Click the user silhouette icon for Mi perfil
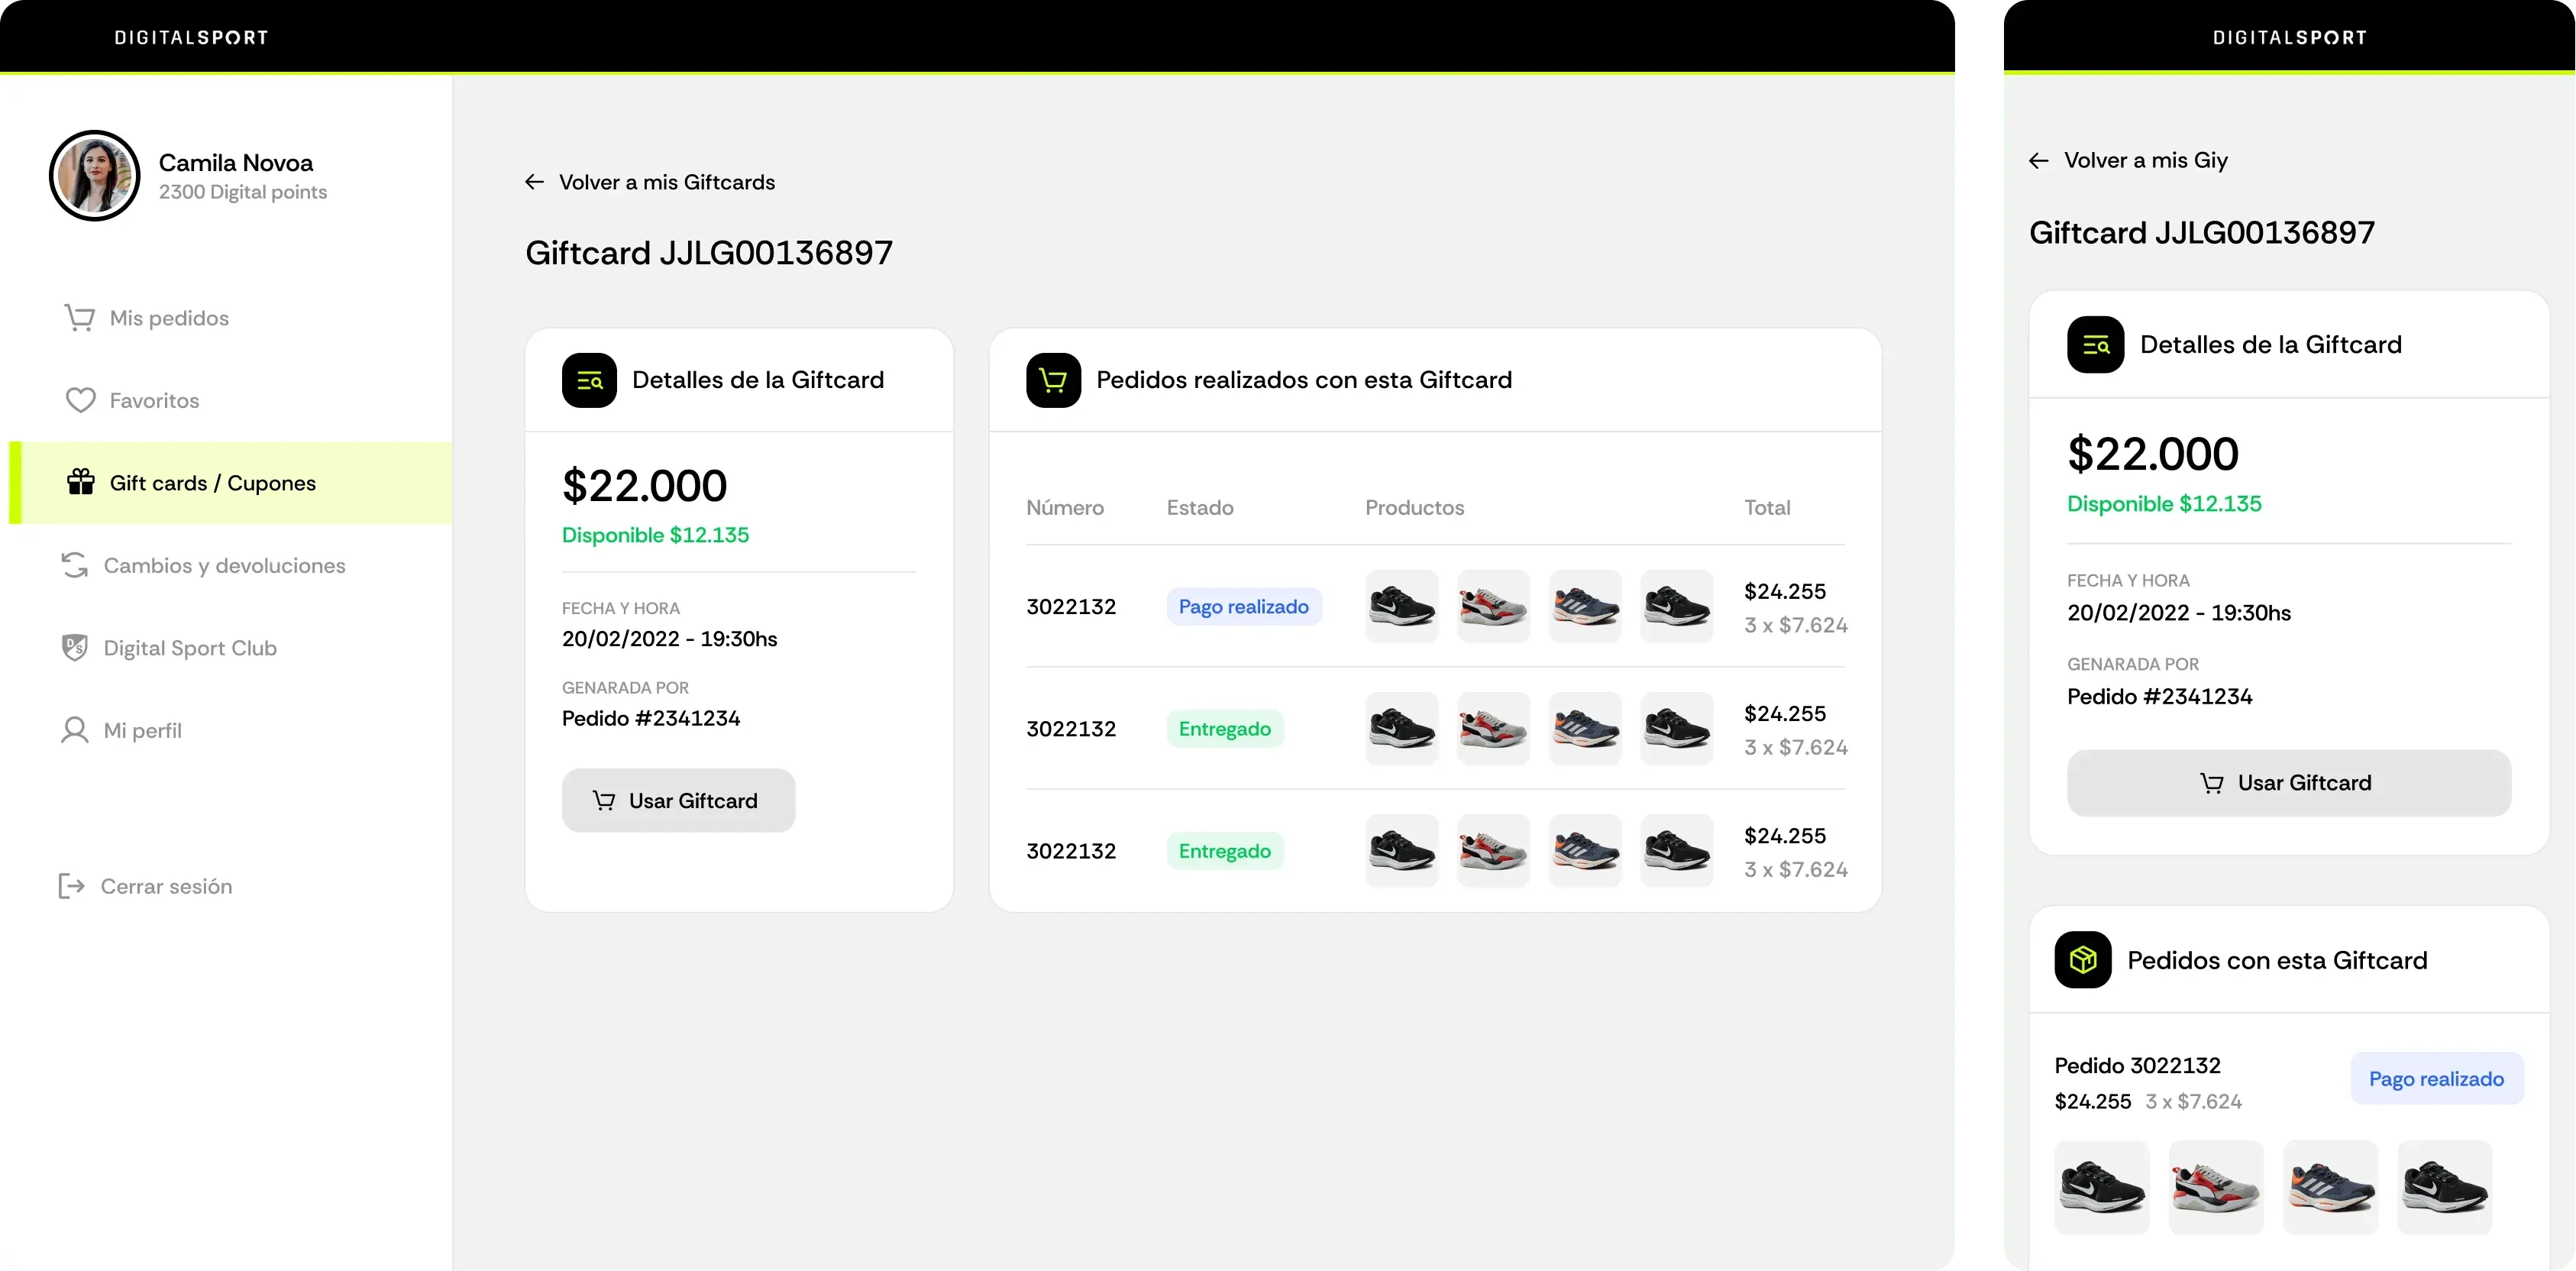The width and height of the screenshot is (2576, 1271). [x=75, y=730]
